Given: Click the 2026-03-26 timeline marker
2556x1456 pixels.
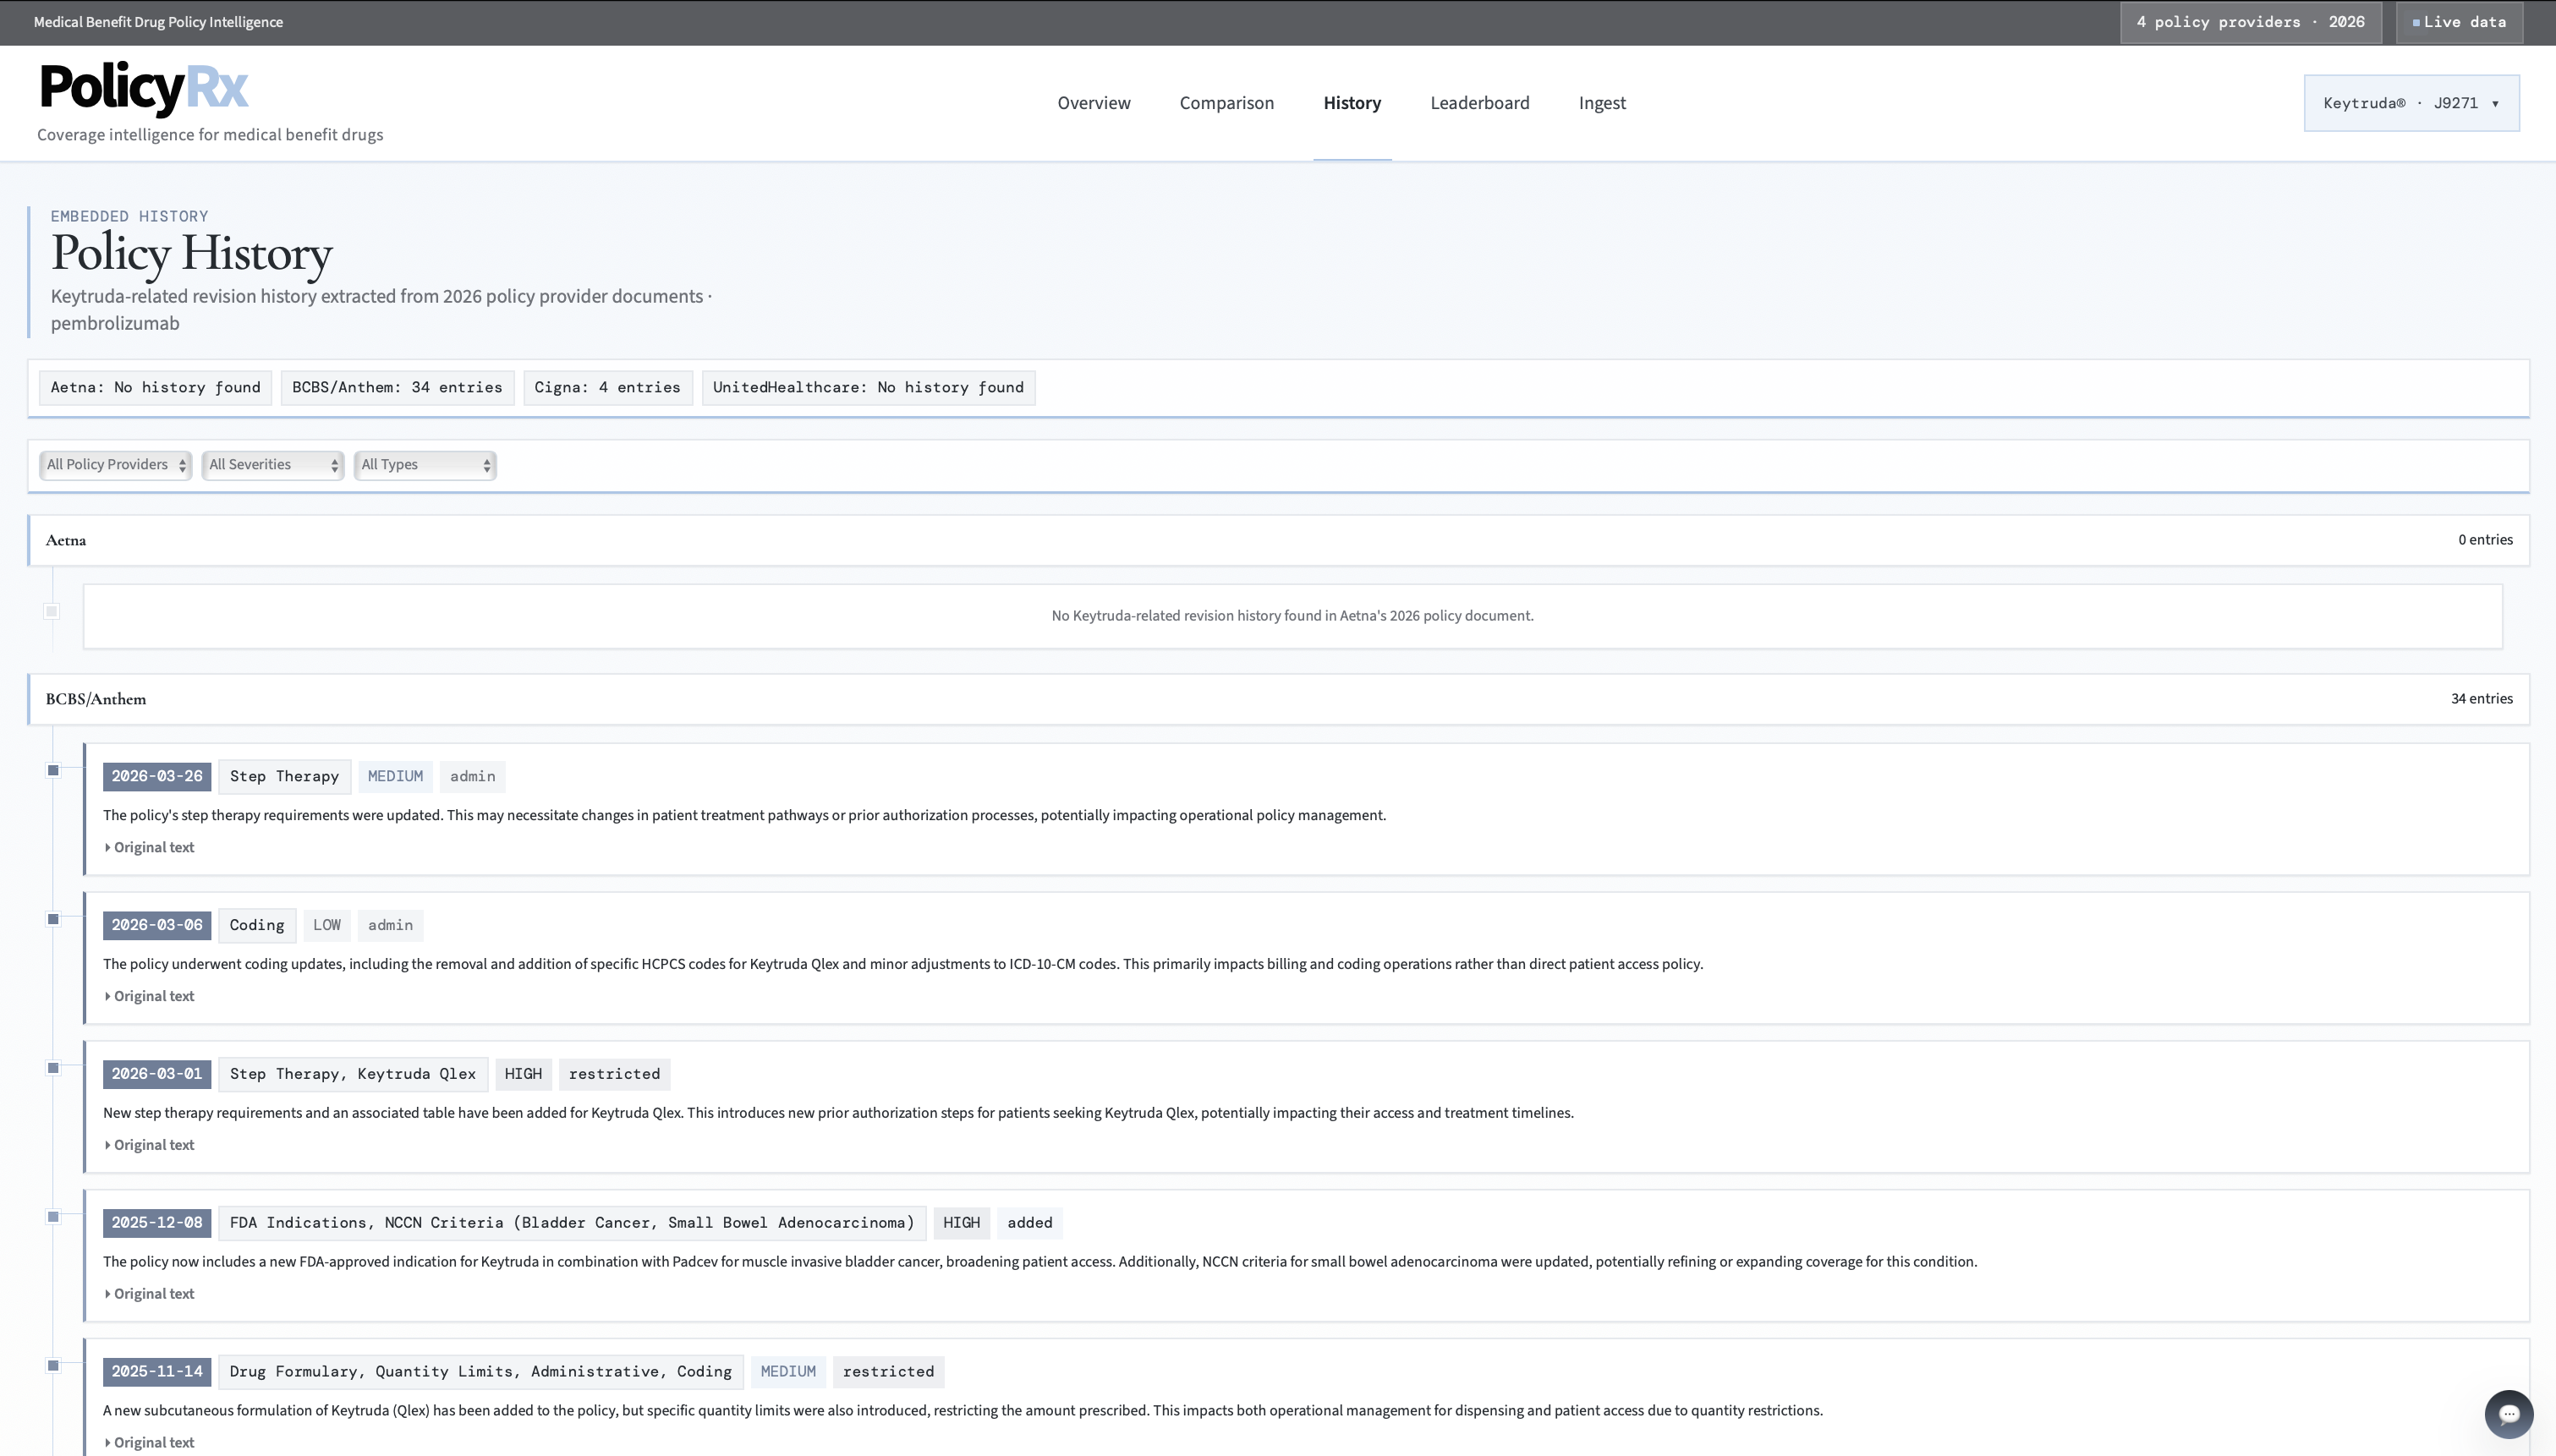Looking at the screenshot, I should [x=53, y=770].
